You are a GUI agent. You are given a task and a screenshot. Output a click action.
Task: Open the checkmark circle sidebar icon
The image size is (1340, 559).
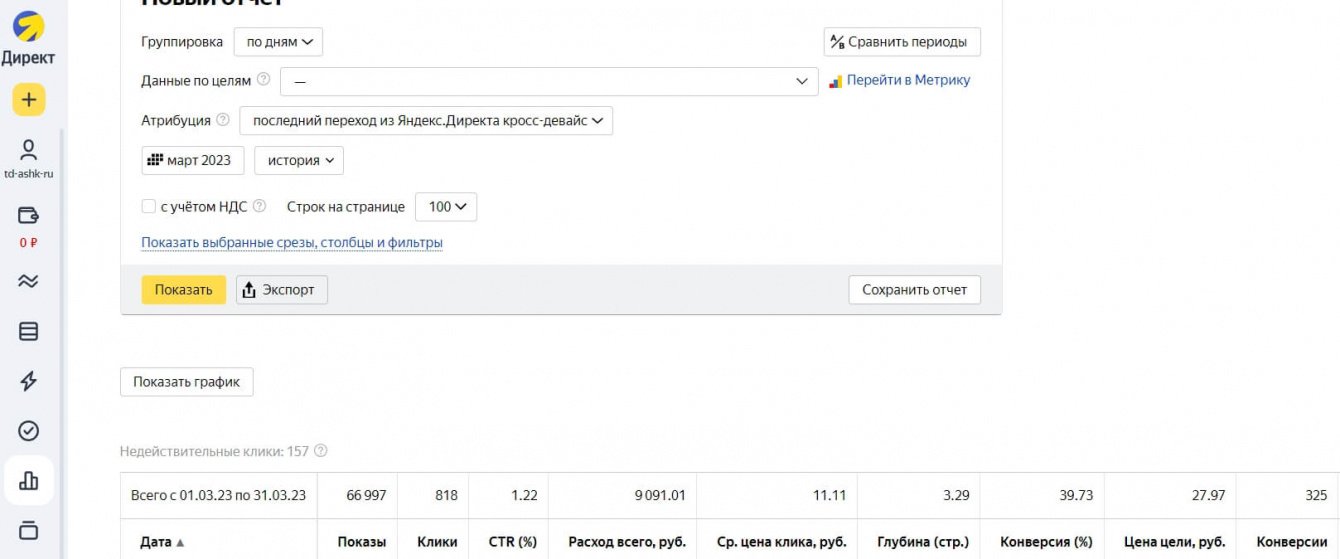29,431
